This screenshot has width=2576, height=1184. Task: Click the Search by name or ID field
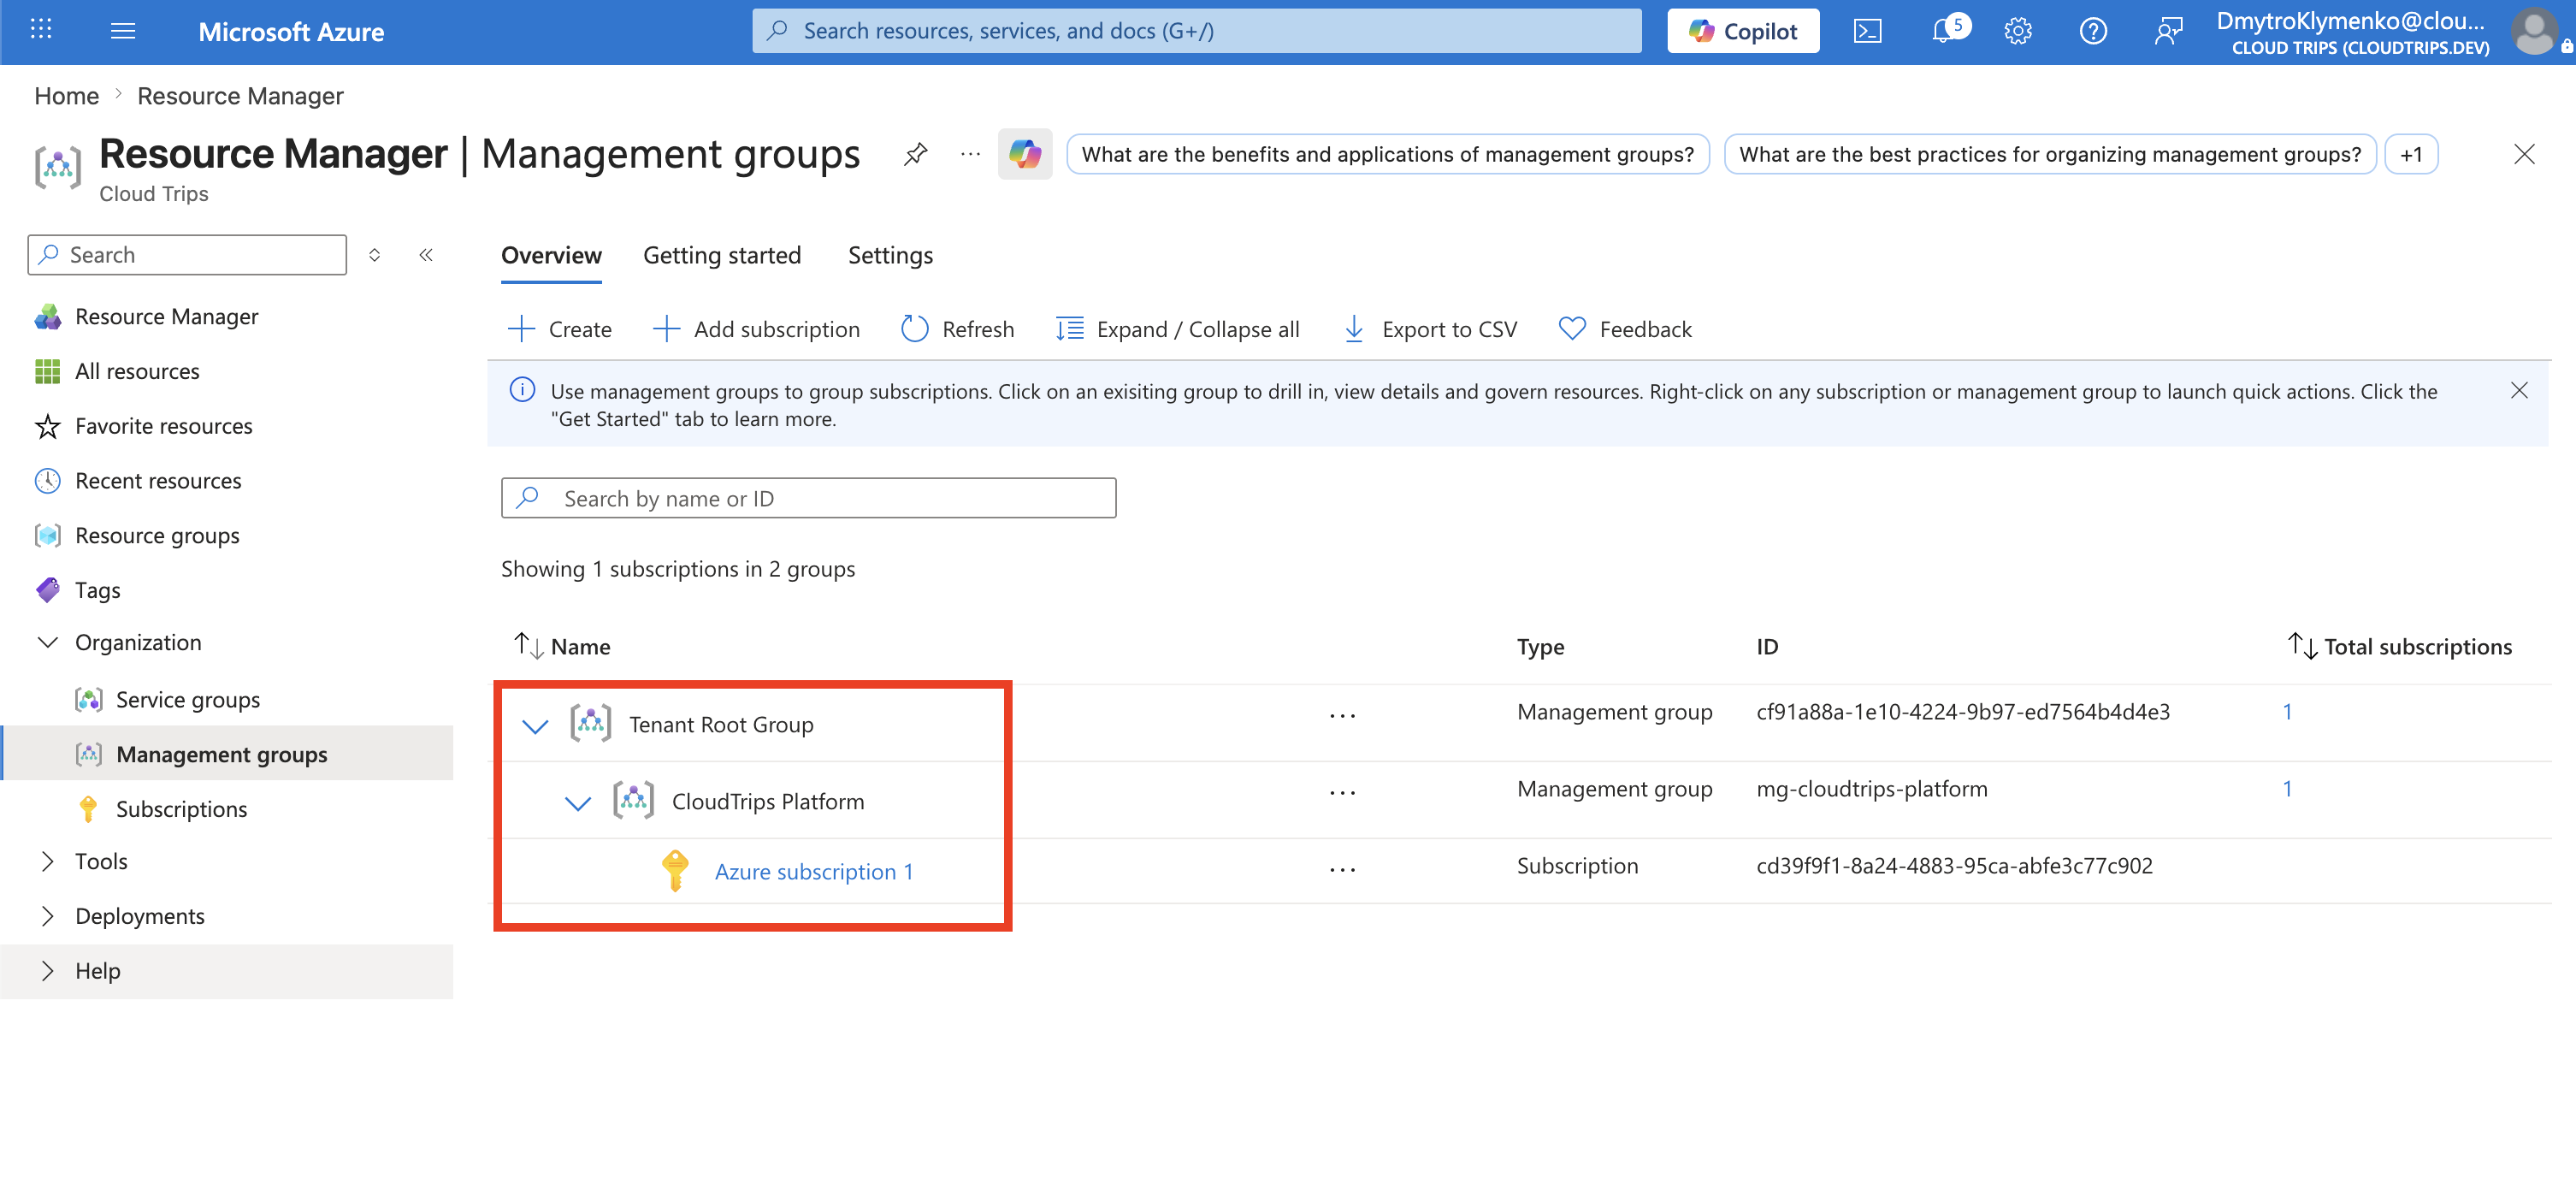(x=808, y=498)
